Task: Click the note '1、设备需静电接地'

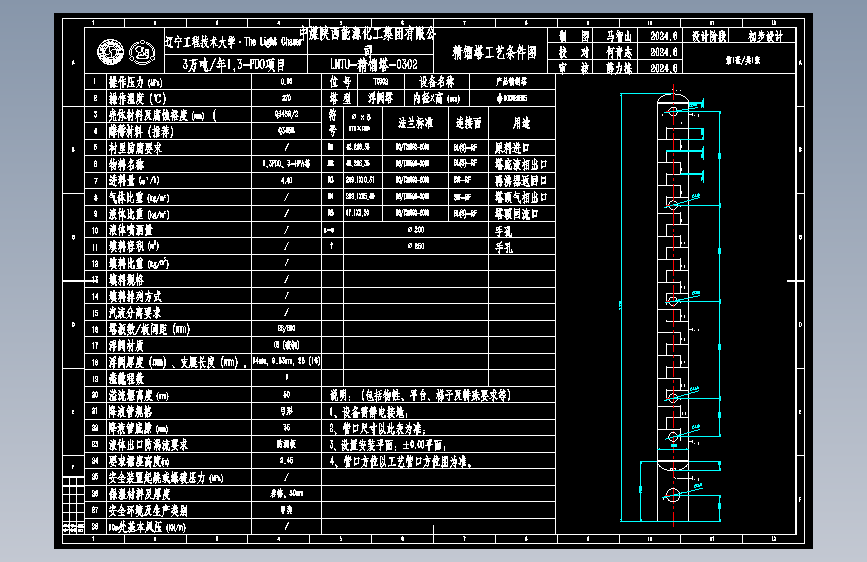Action: 369,412
